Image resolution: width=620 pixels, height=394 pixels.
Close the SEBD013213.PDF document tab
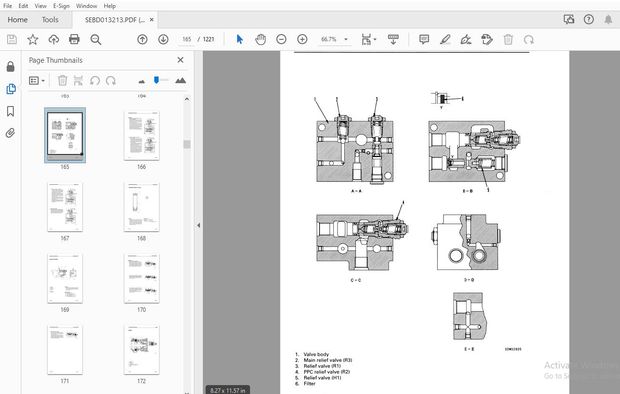coord(151,20)
